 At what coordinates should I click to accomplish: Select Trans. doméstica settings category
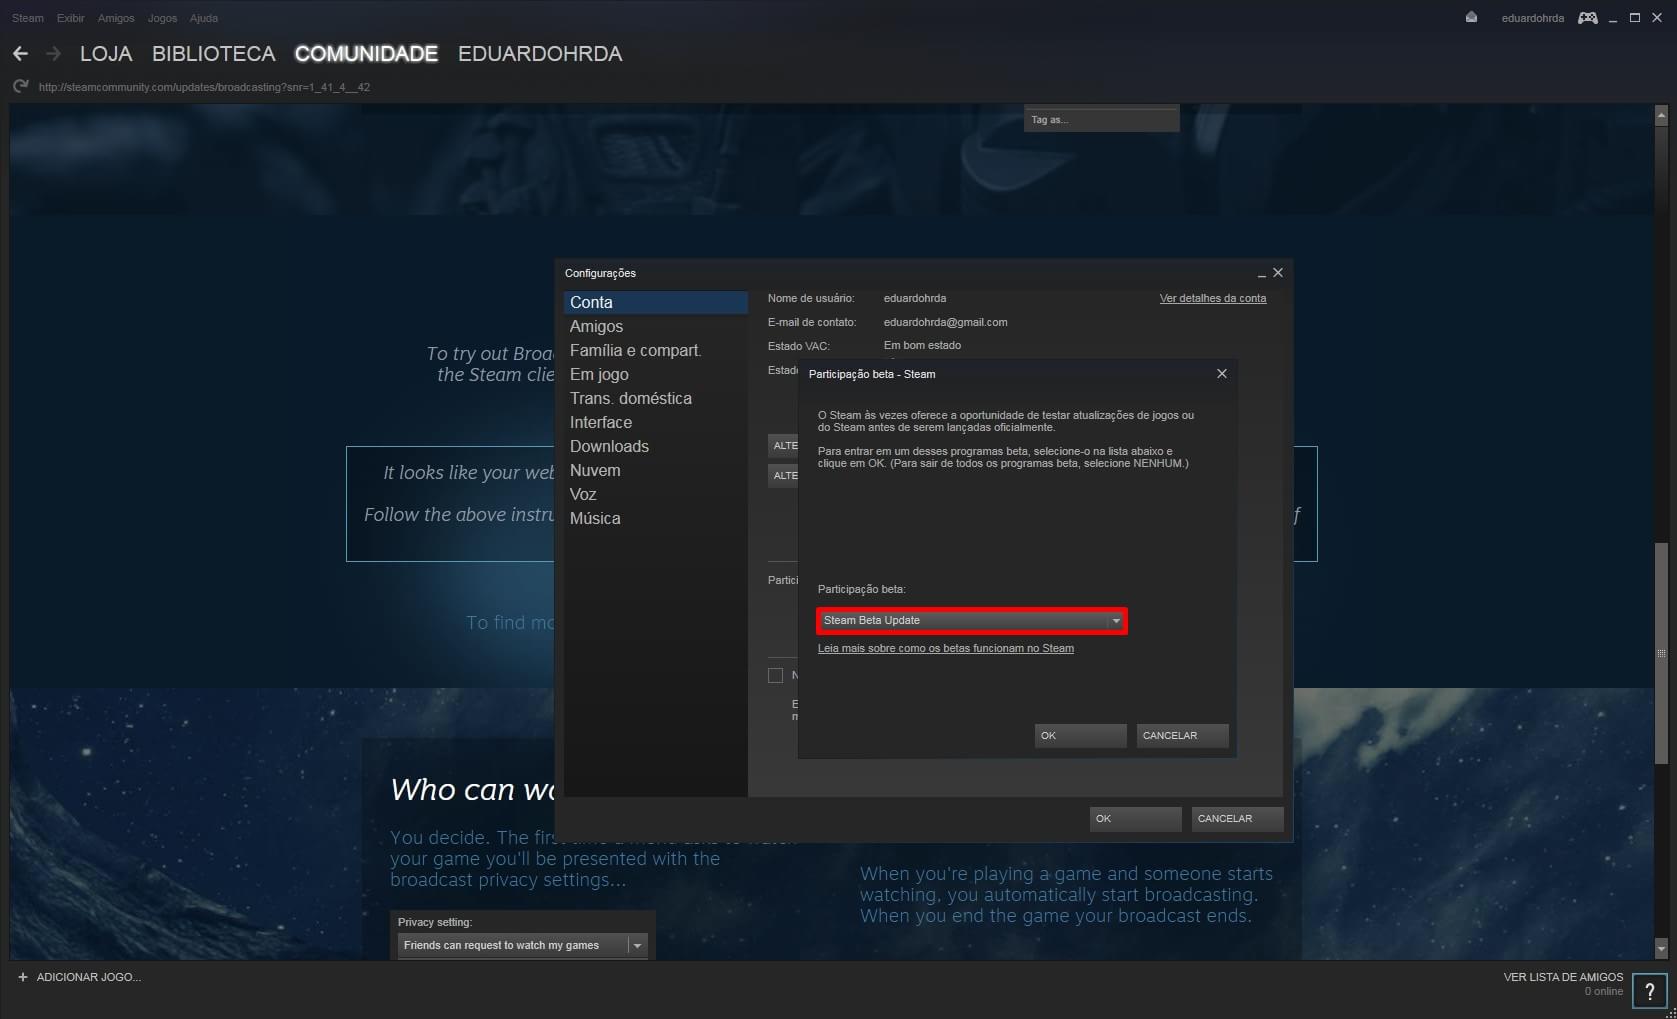656,398
